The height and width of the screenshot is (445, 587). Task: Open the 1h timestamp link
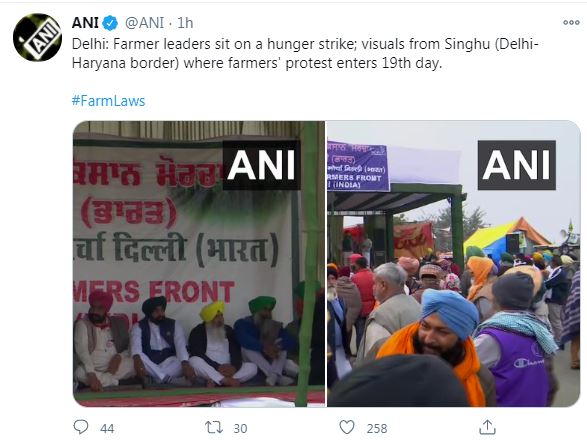click(185, 23)
